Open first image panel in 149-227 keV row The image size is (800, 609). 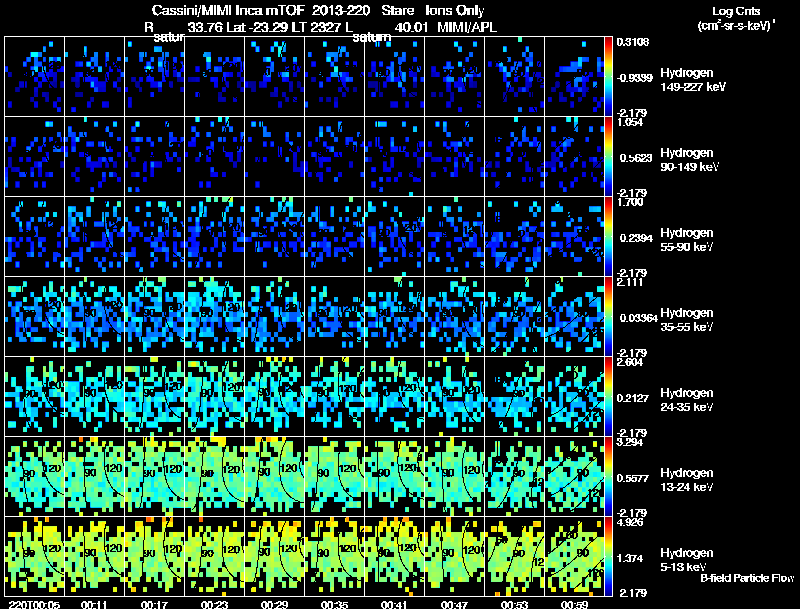click(35, 76)
